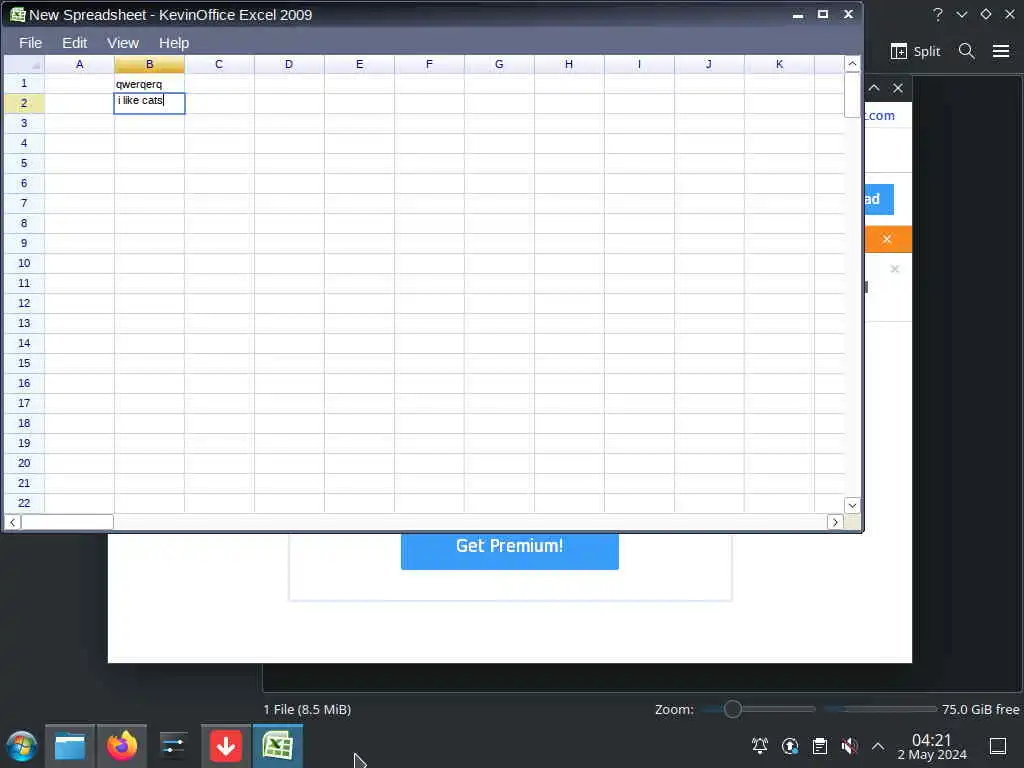The width and height of the screenshot is (1024, 768).
Task: Click the show desktop icon
Action: click(x=998, y=746)
